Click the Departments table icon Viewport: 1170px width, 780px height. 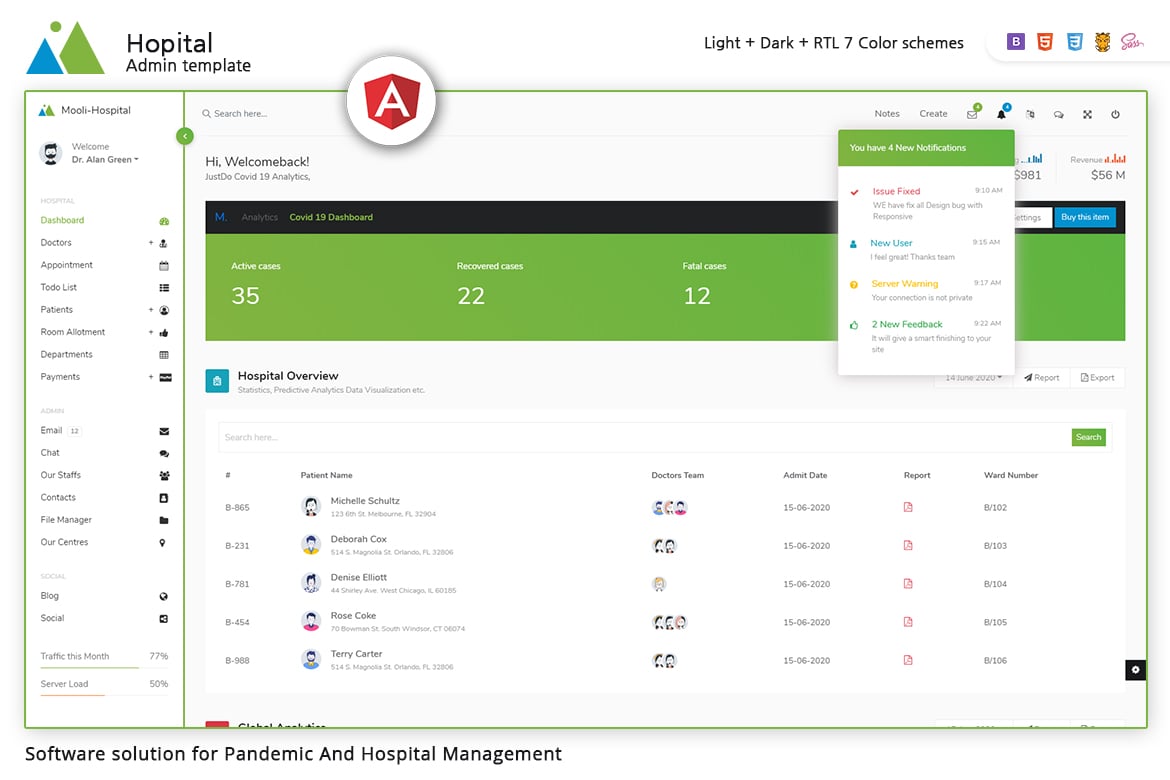click(x=164, y=355)
